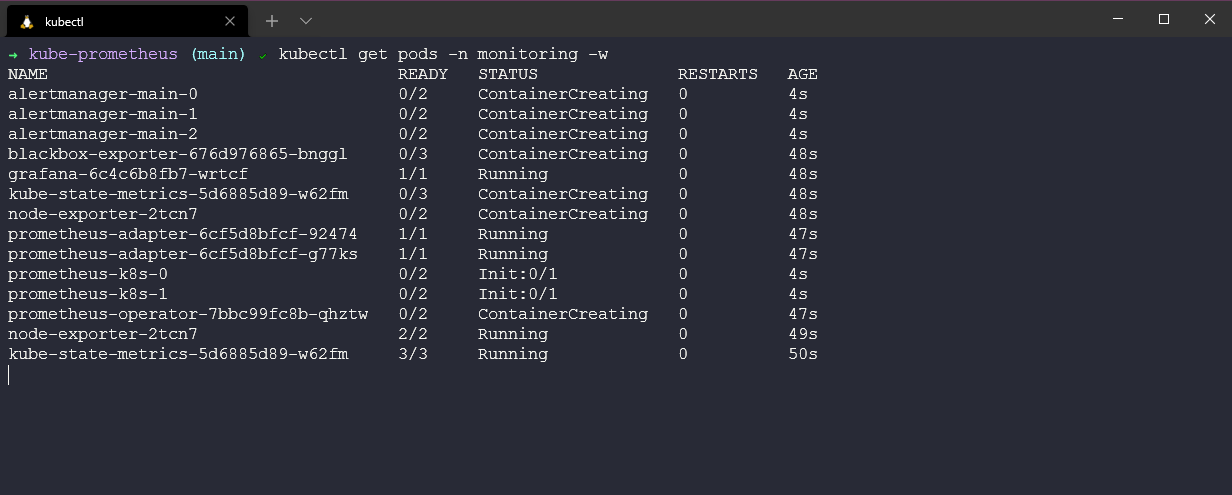Maximize the terminal window

pos(1164,19)
